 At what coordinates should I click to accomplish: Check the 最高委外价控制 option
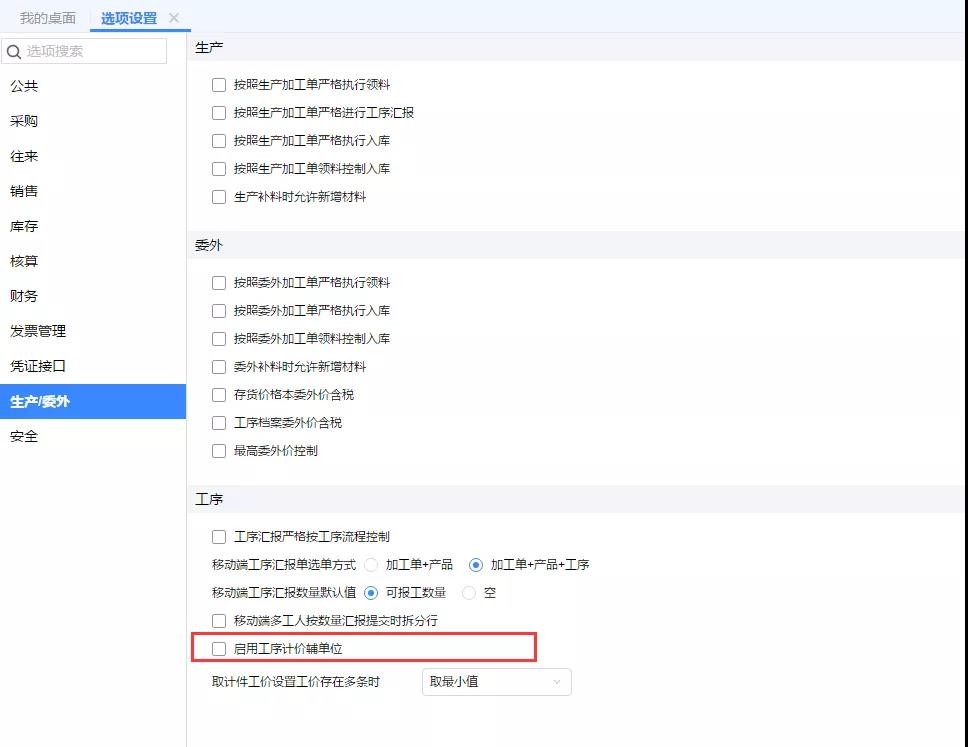click(219, 451)
